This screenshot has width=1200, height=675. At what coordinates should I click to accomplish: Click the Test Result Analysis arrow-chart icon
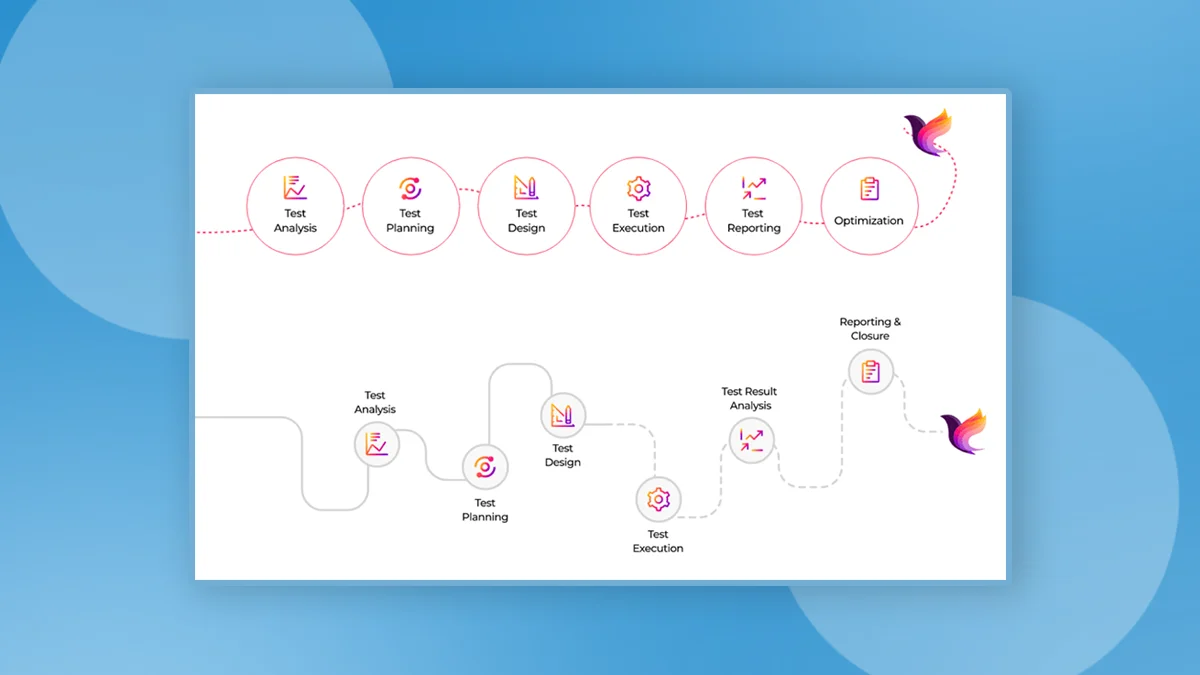click(x=751, y=440)
